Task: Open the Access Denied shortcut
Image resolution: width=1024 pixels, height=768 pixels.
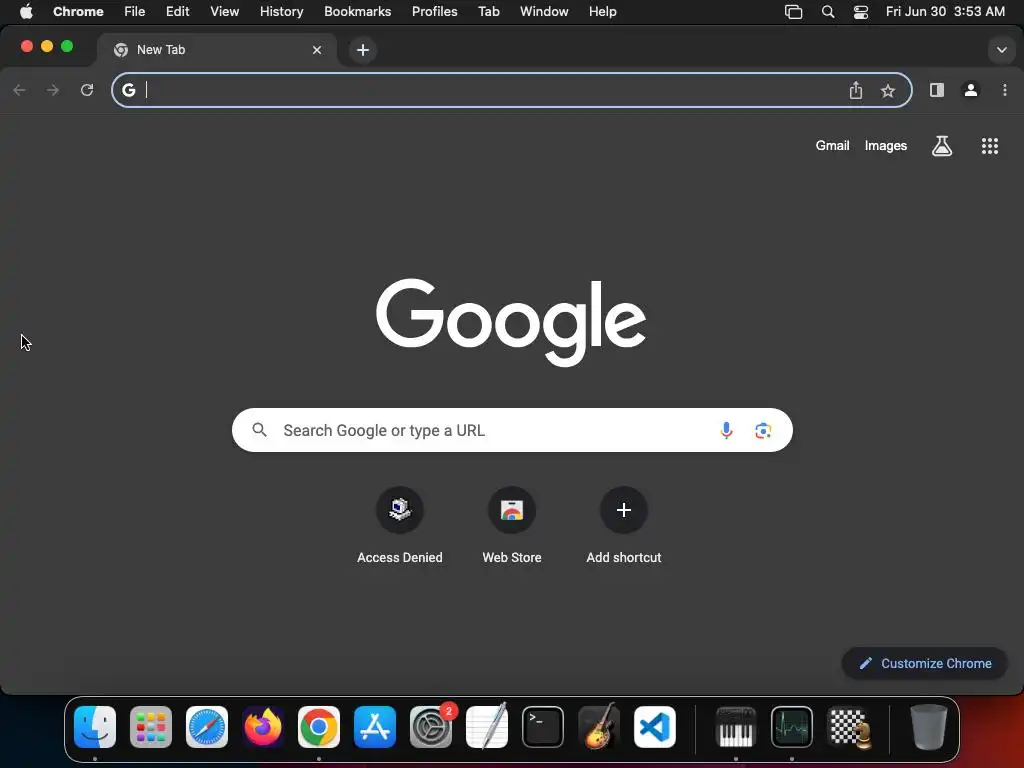Action: coord(400,526)
